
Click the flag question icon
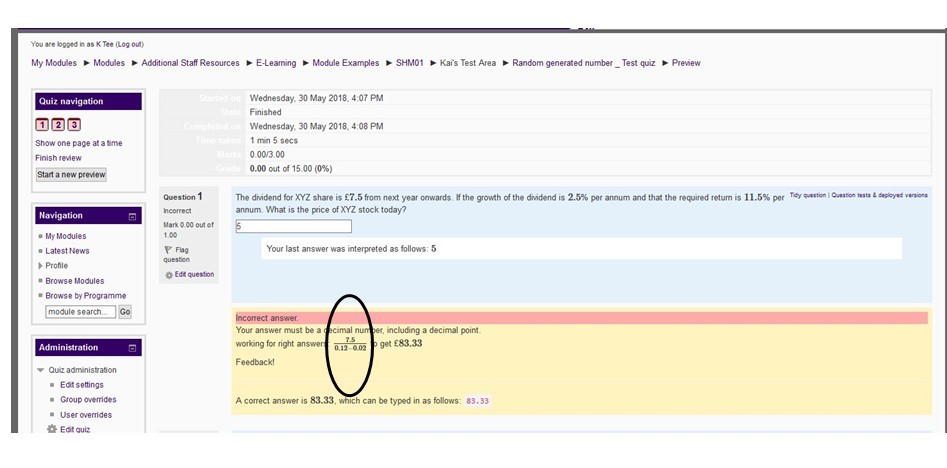tap(168, 250)
